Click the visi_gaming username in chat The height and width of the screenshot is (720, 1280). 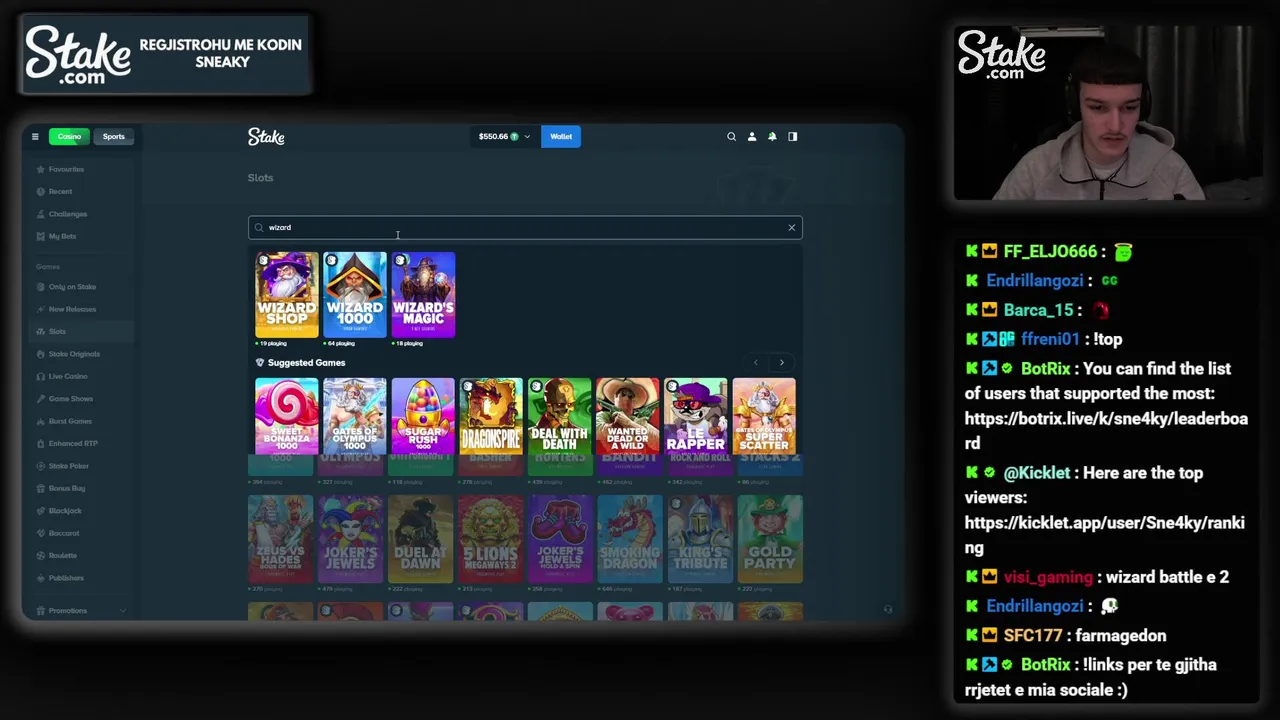(1048, 577)
